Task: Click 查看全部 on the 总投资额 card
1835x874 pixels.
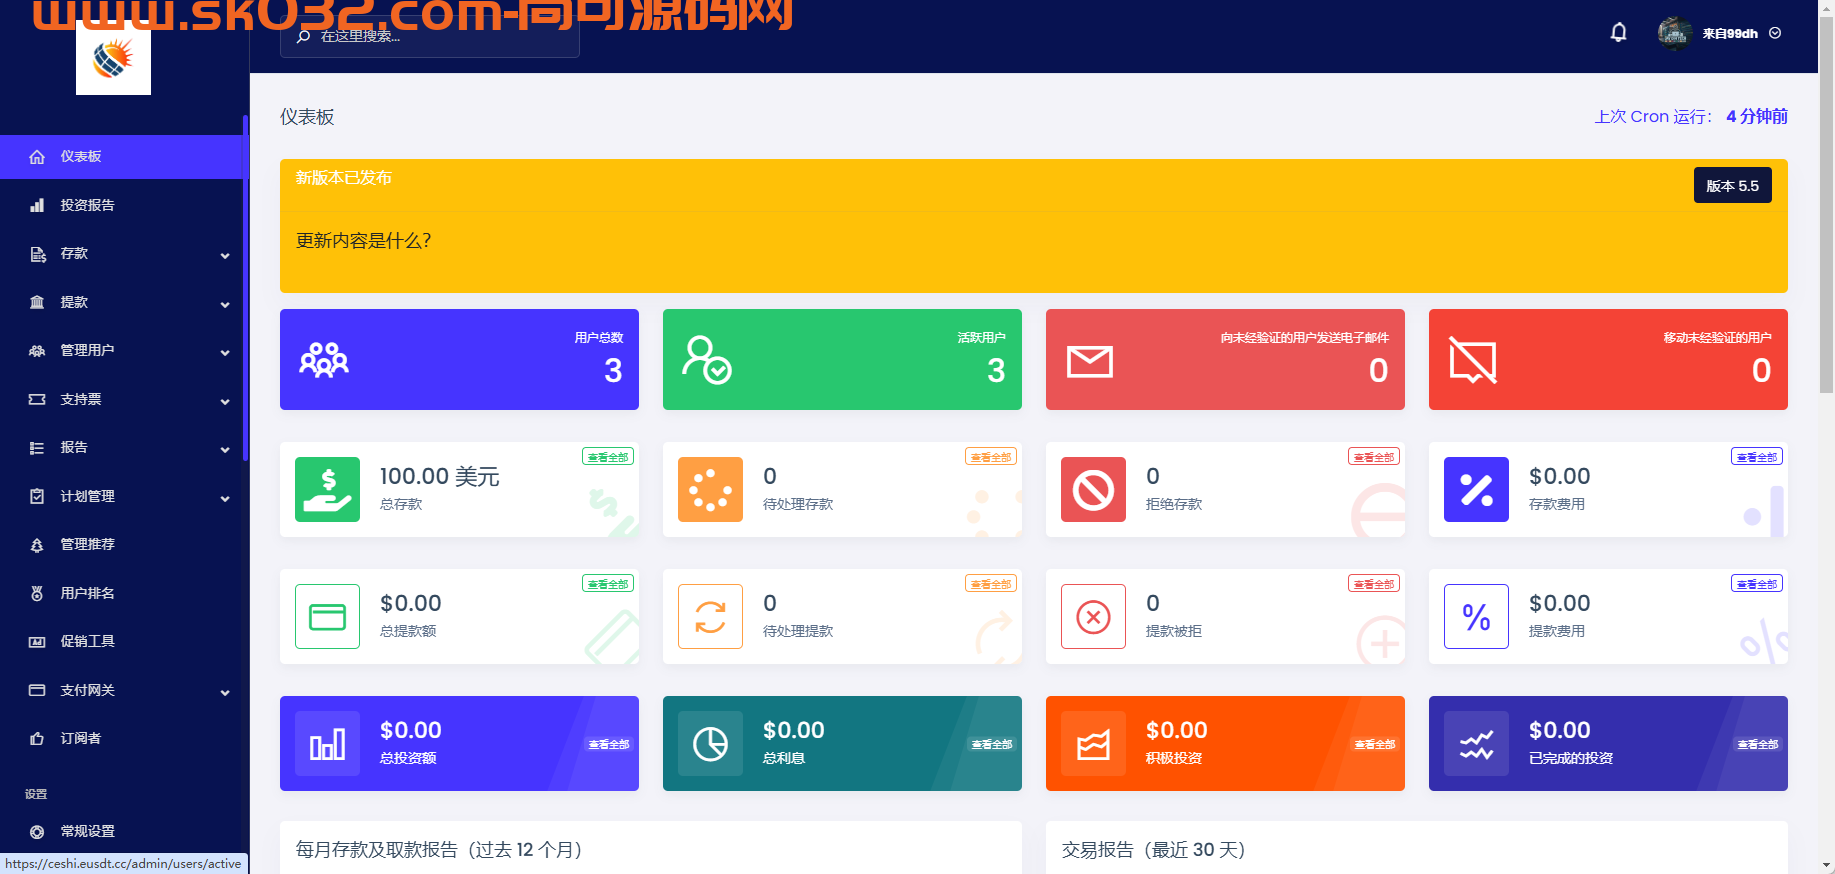Action: point(608,744)
